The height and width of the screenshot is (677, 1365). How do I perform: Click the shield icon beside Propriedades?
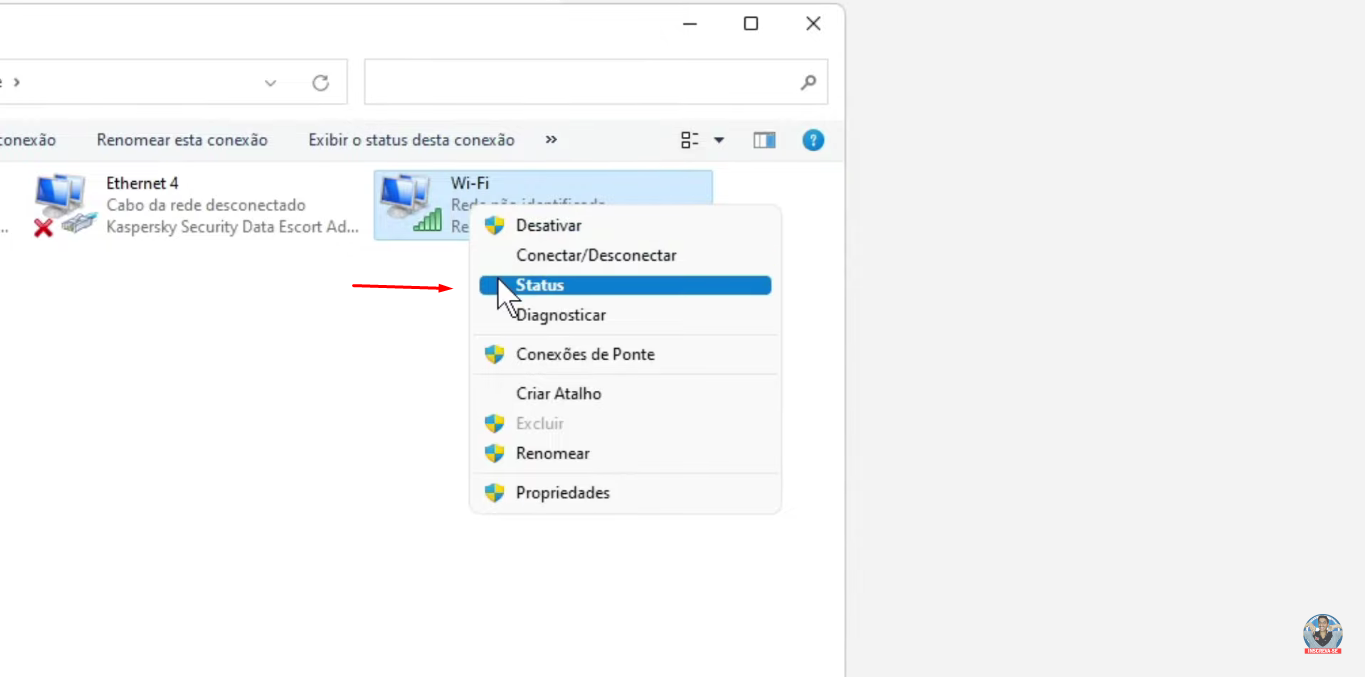coord(494,493)
